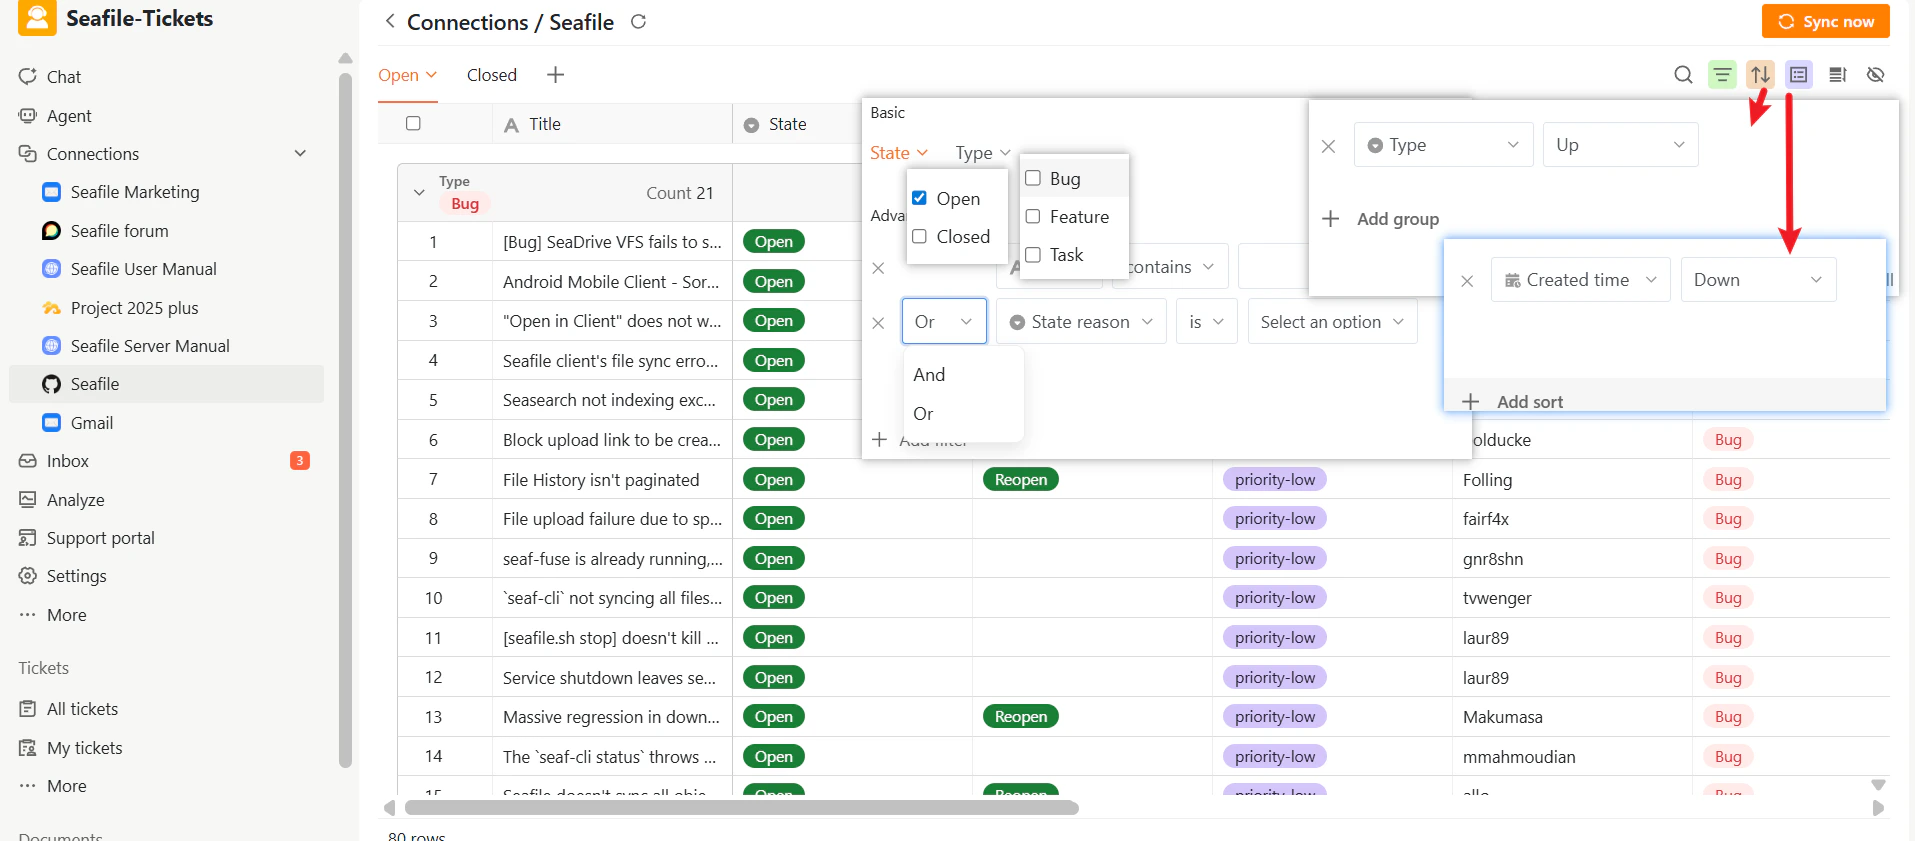Open the group Type field dropdown
Viewport: 1915px width, 841px height.
pos(1443,145)
